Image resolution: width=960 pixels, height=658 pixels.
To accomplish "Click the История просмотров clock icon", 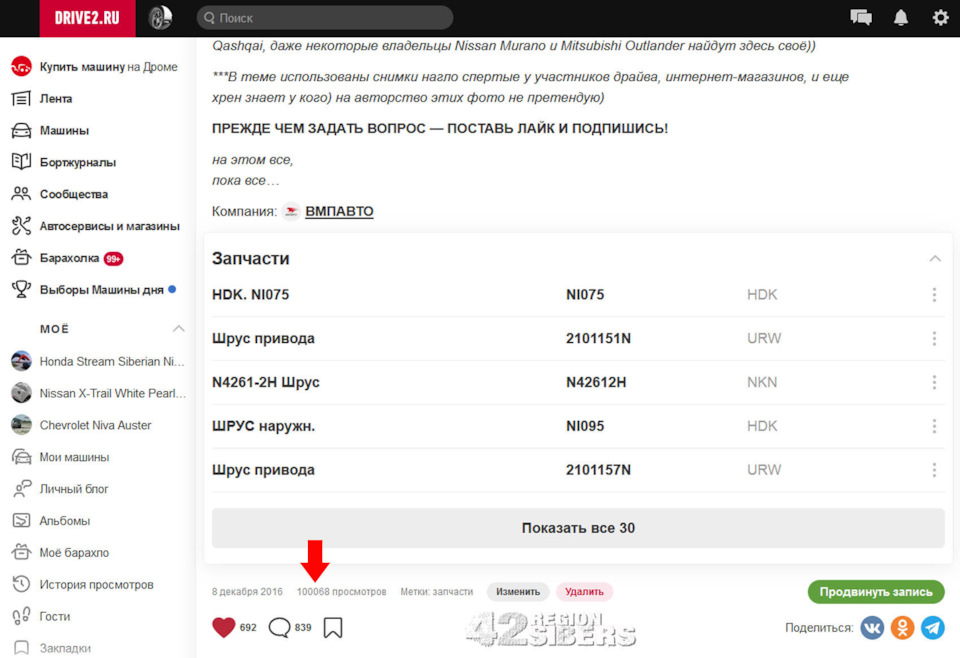I will tap(21, 585).
